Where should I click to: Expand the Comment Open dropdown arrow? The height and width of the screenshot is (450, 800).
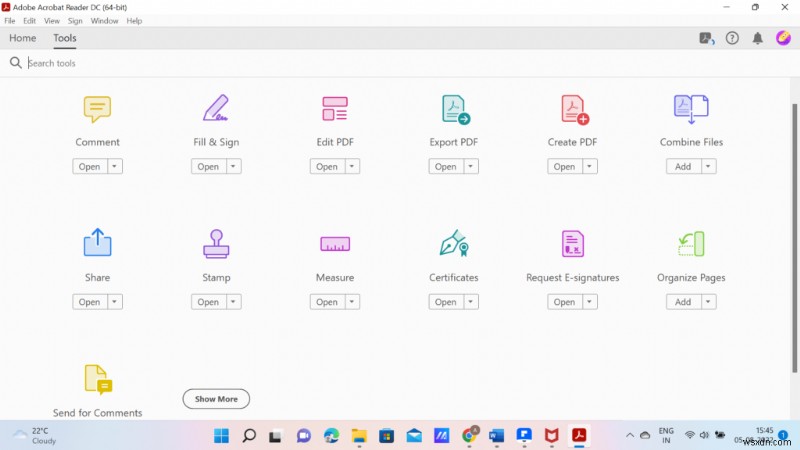114,166
